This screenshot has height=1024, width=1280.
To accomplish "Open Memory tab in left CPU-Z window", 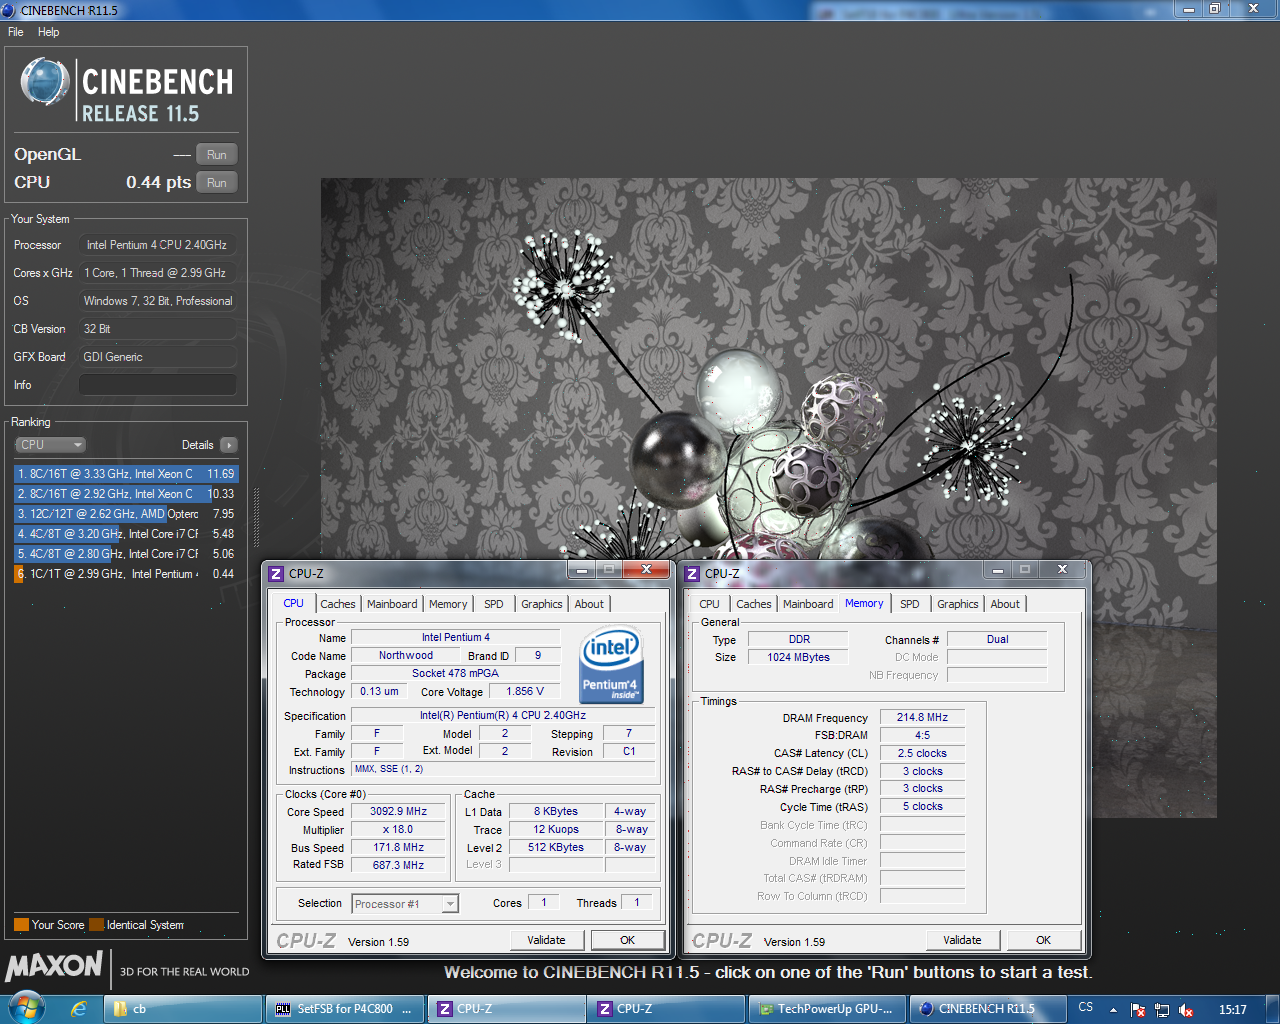I will point(448,604).
